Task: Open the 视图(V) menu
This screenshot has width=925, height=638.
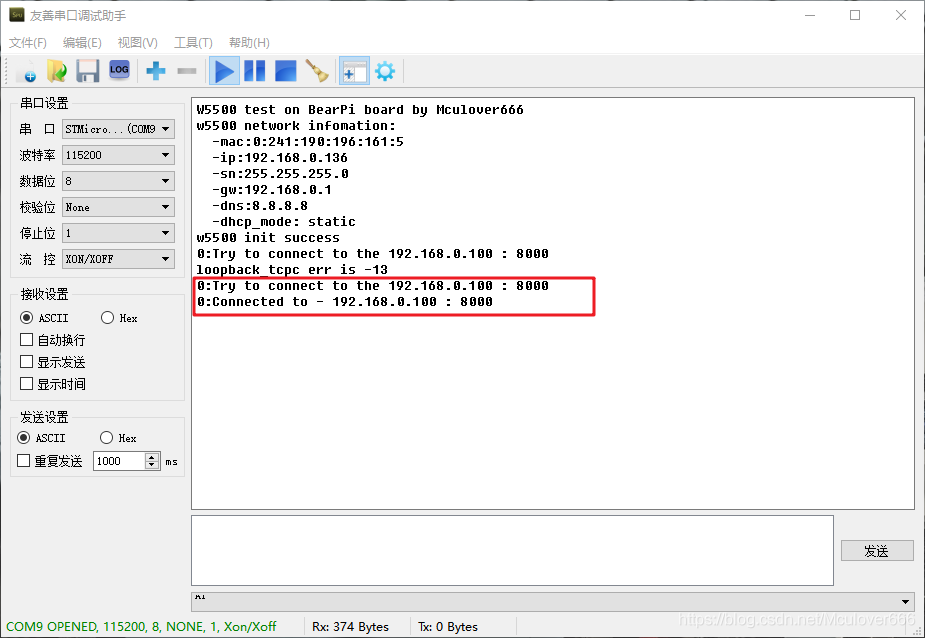Action: click(137, 42)
